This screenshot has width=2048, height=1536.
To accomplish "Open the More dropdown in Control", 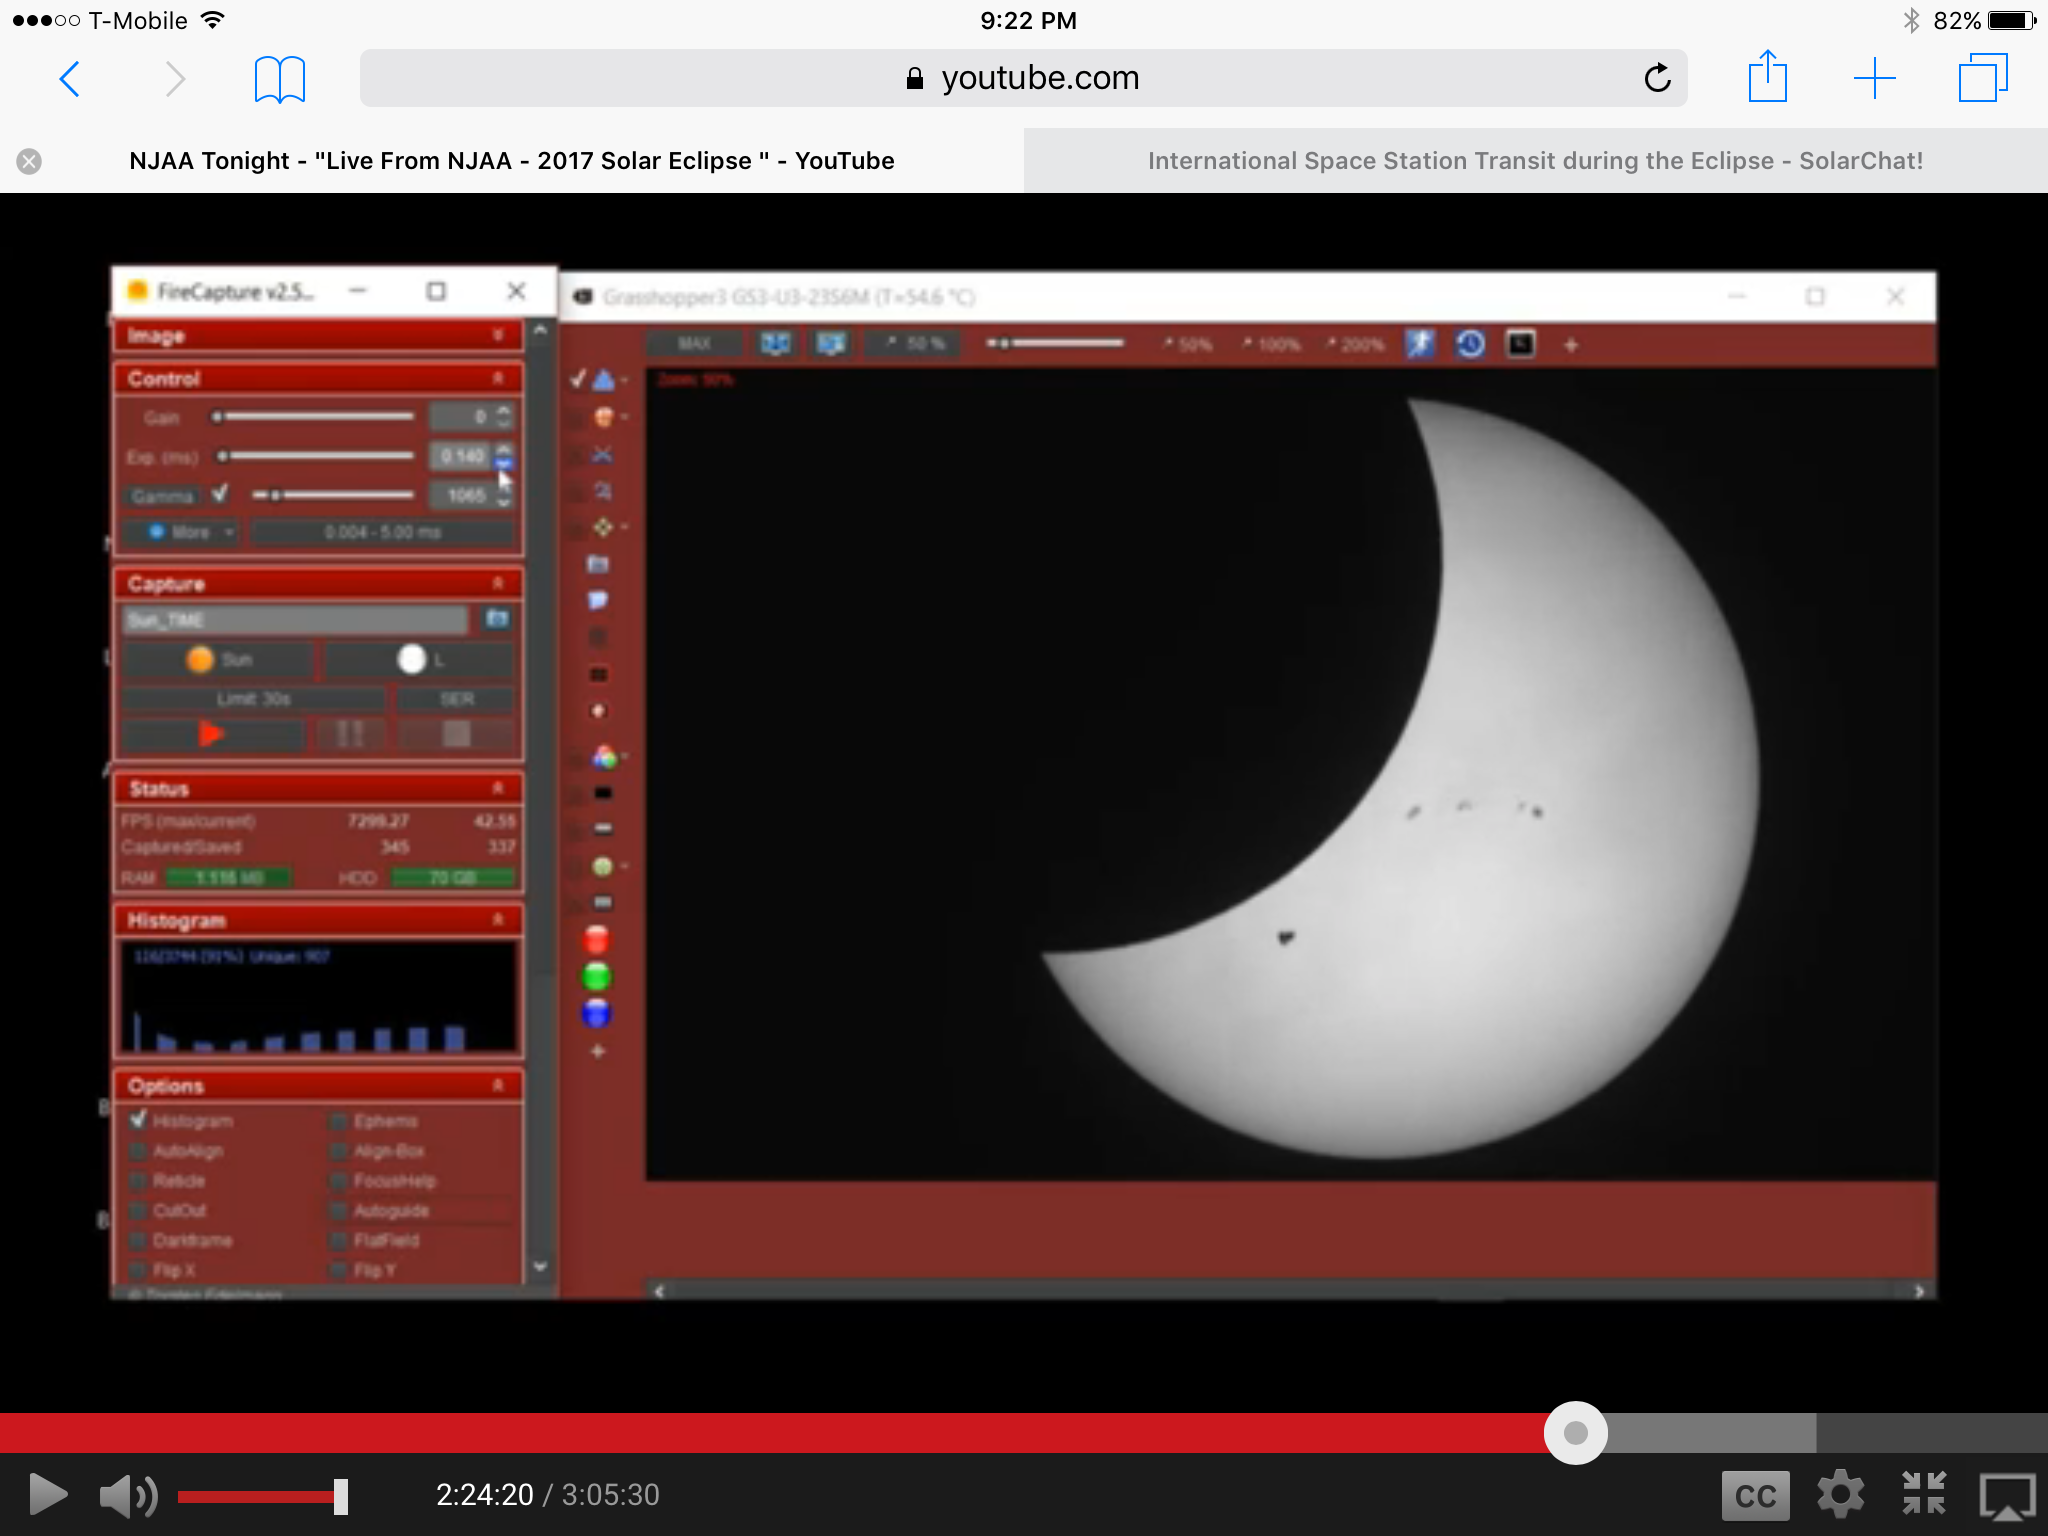I will coord(182,532).
